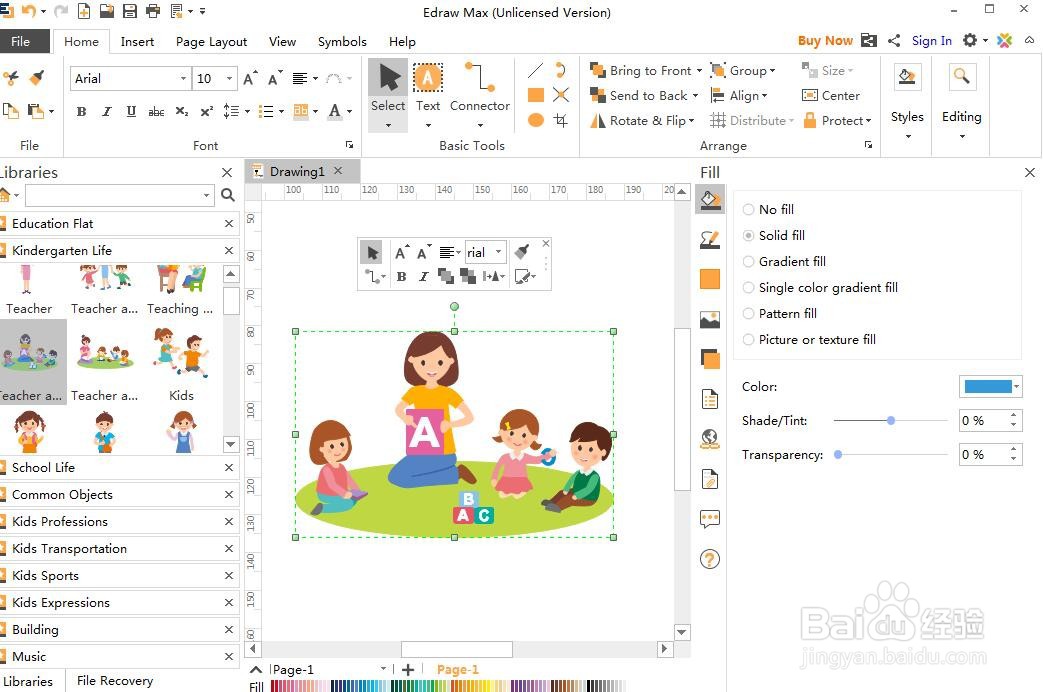Apply subscript formatting
The width and height of the screenshot is (1043, 692).
tap(182, 111)
